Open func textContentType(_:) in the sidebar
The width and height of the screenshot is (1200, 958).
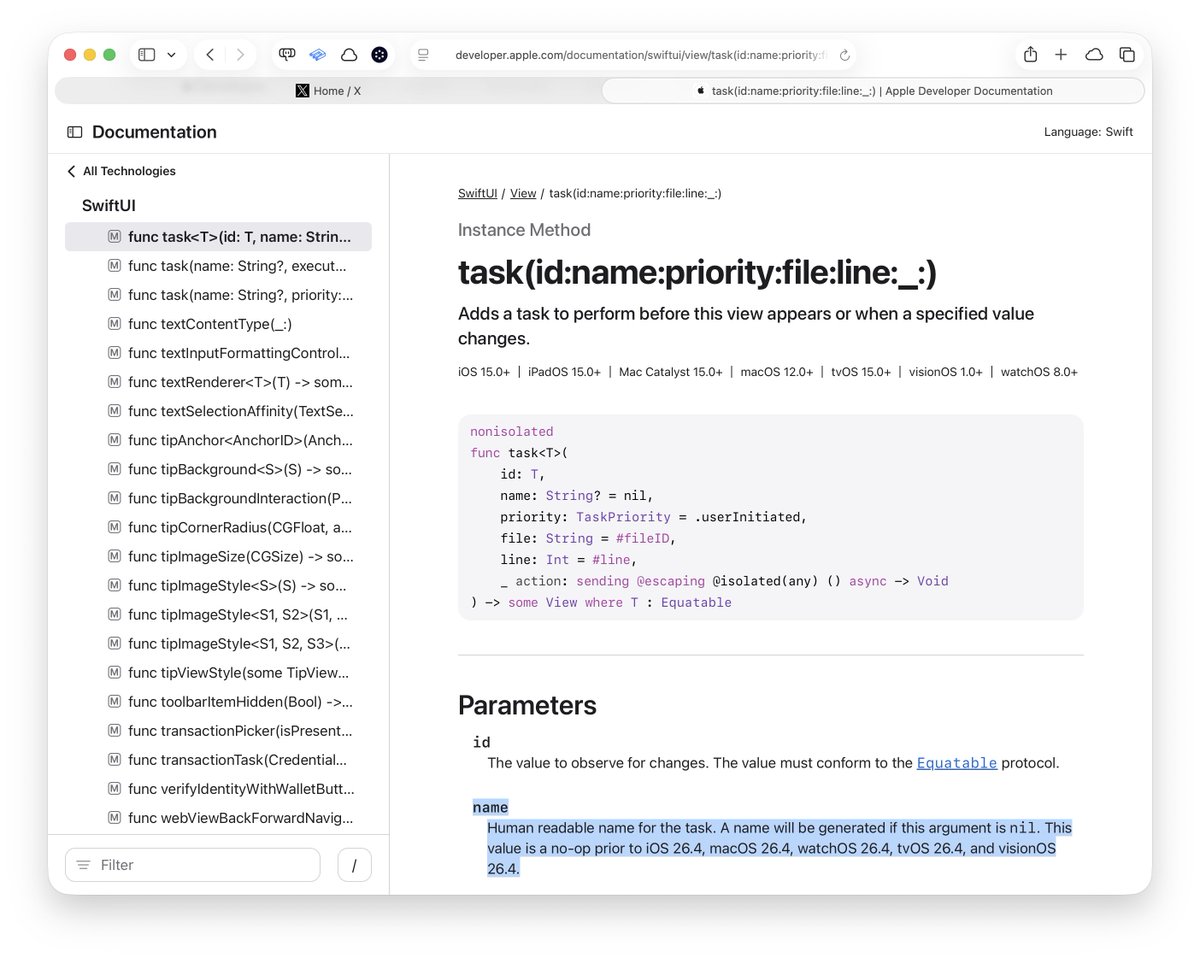coord(218,324)
